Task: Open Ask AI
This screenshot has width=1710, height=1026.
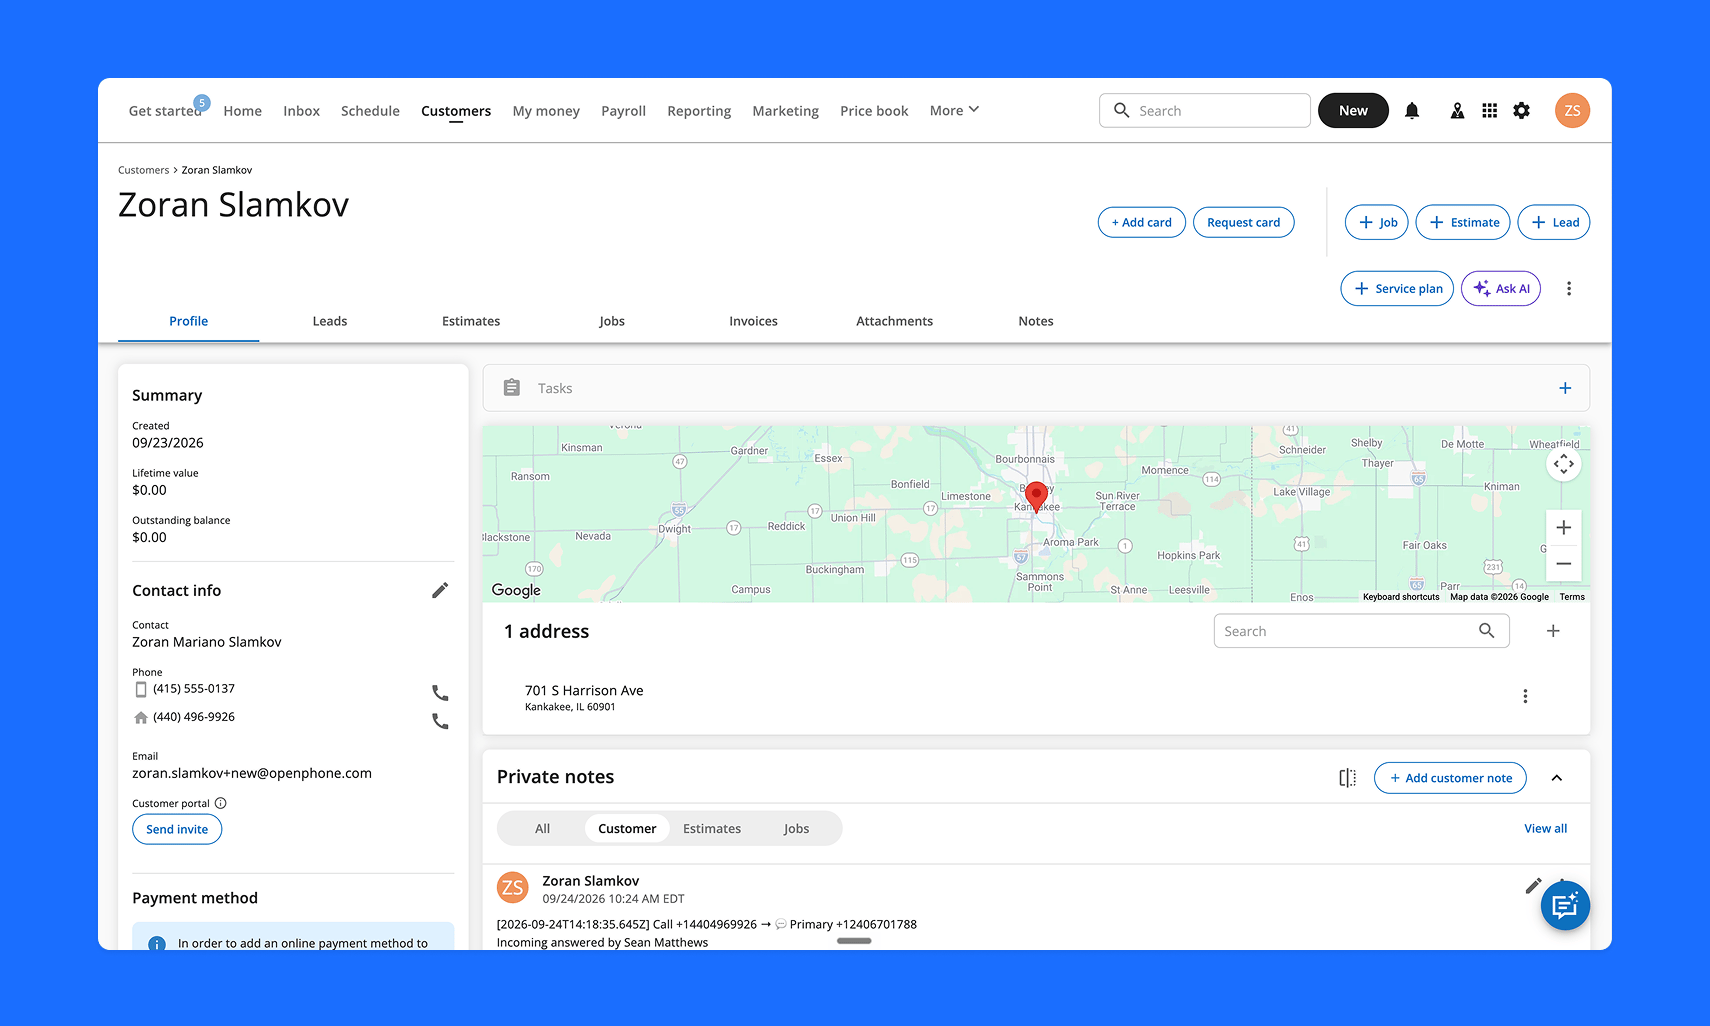Action: [x=1501, y=289]
